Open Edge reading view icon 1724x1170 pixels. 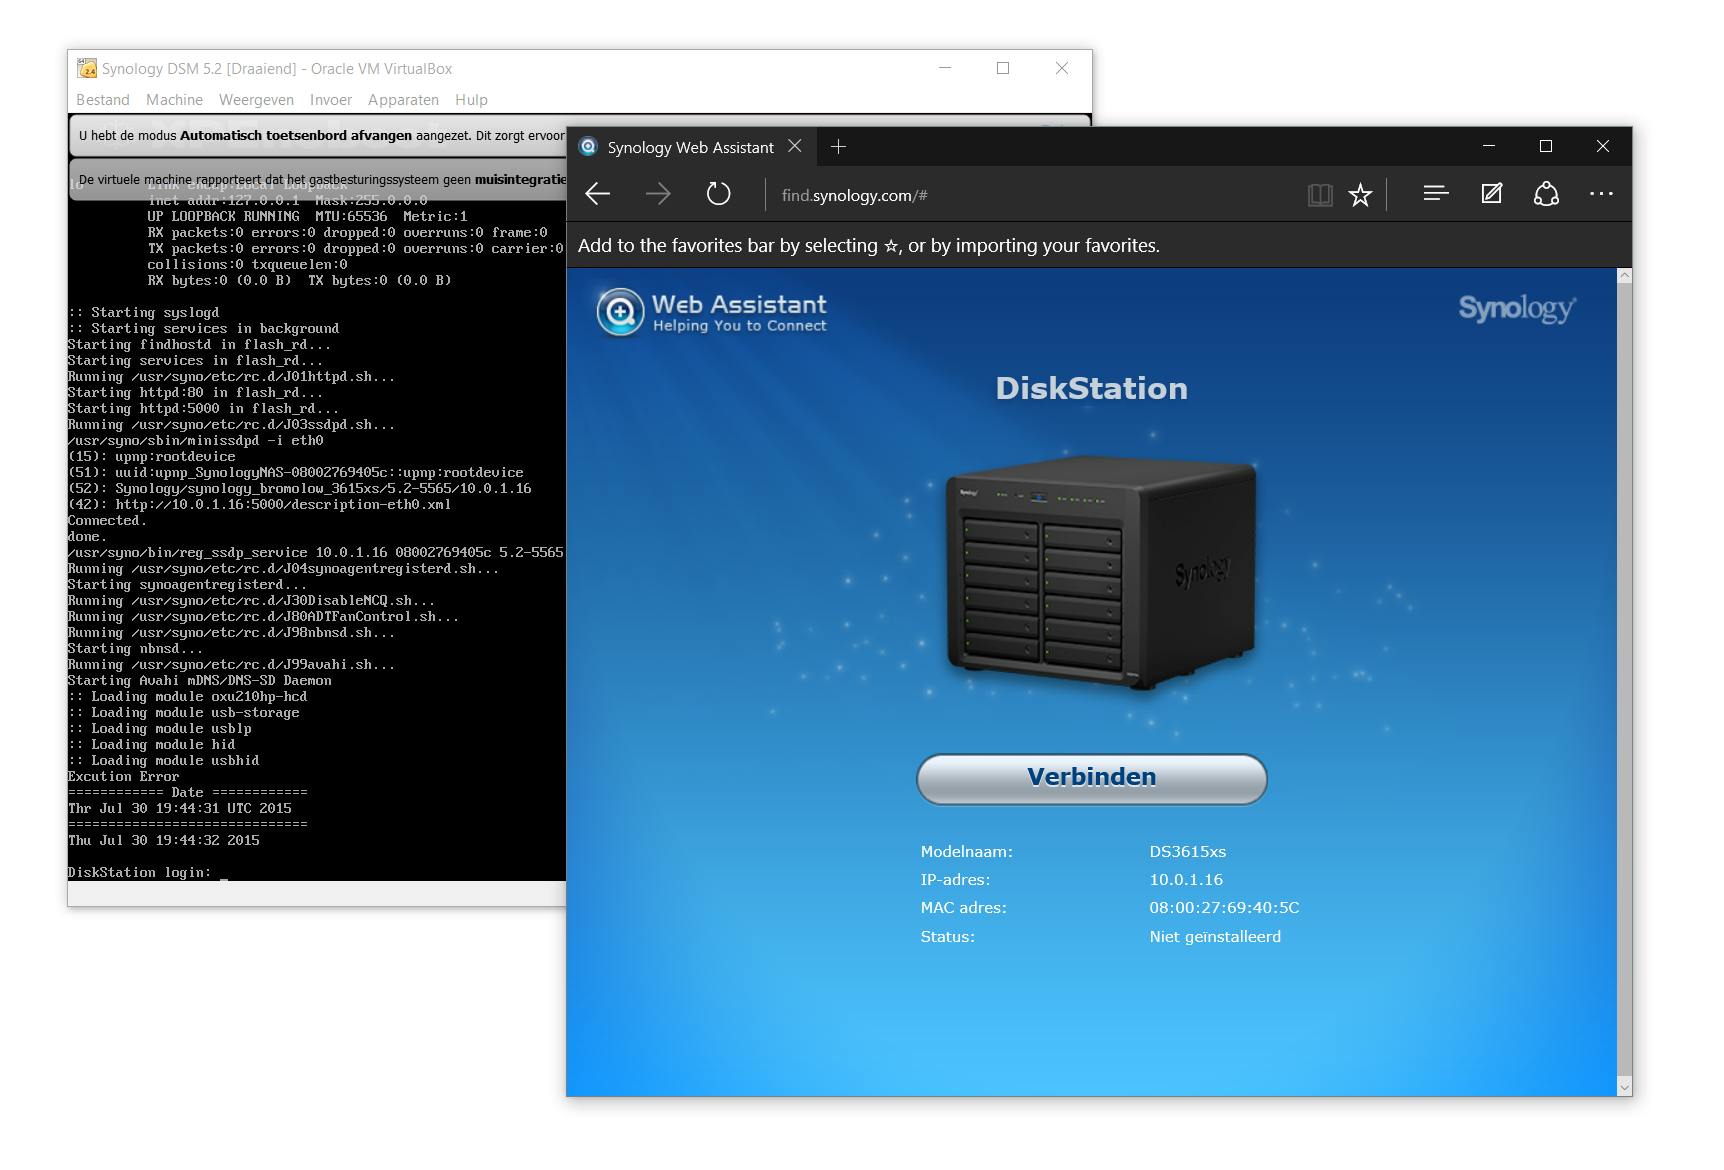1320,195
